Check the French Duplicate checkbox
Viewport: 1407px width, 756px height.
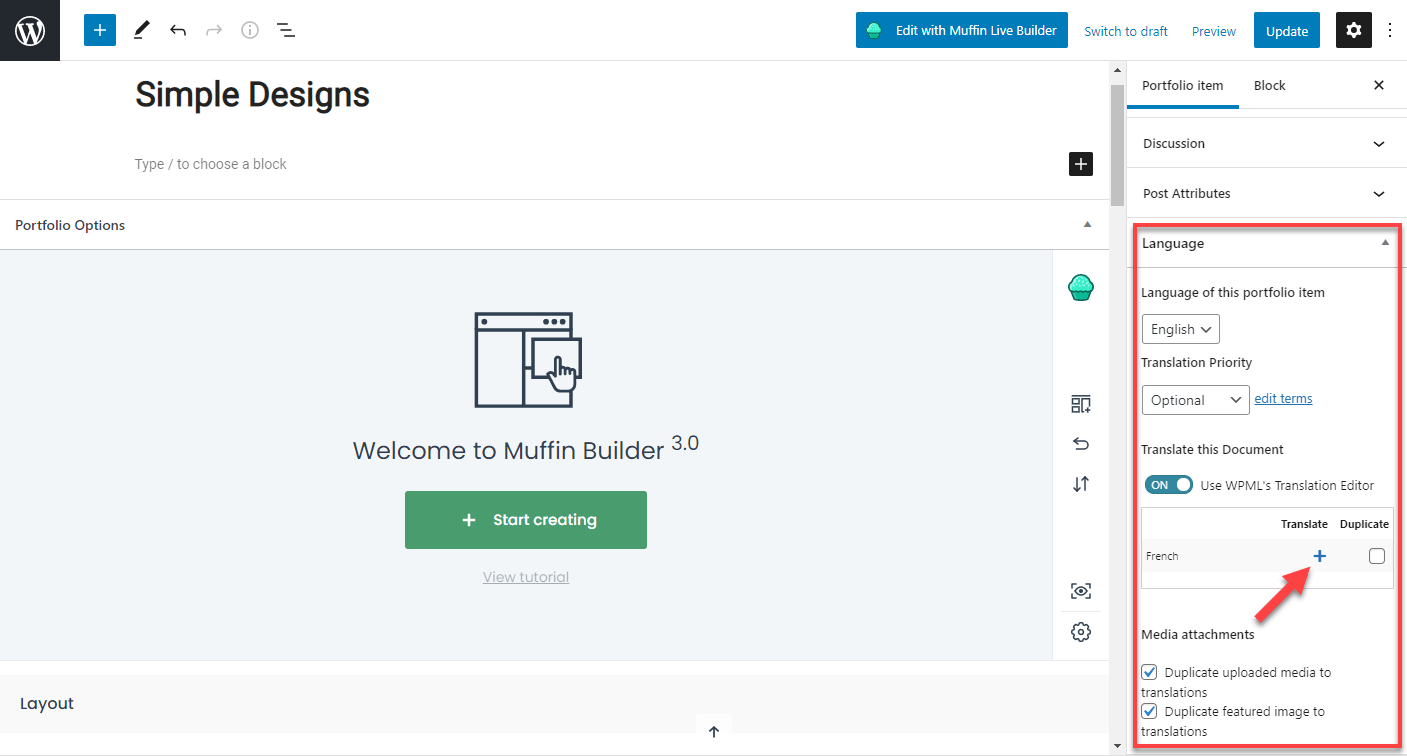point(1377,556)
